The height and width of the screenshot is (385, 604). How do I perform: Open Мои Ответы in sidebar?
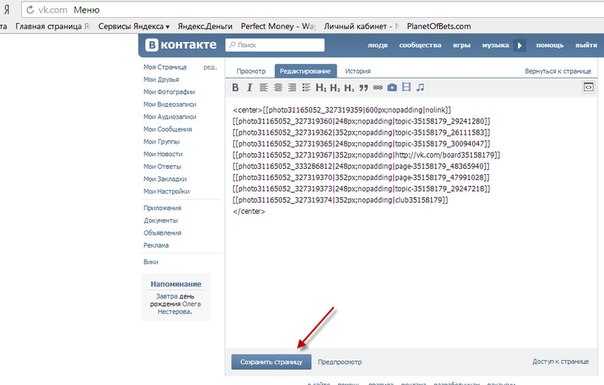coord(162,166)
